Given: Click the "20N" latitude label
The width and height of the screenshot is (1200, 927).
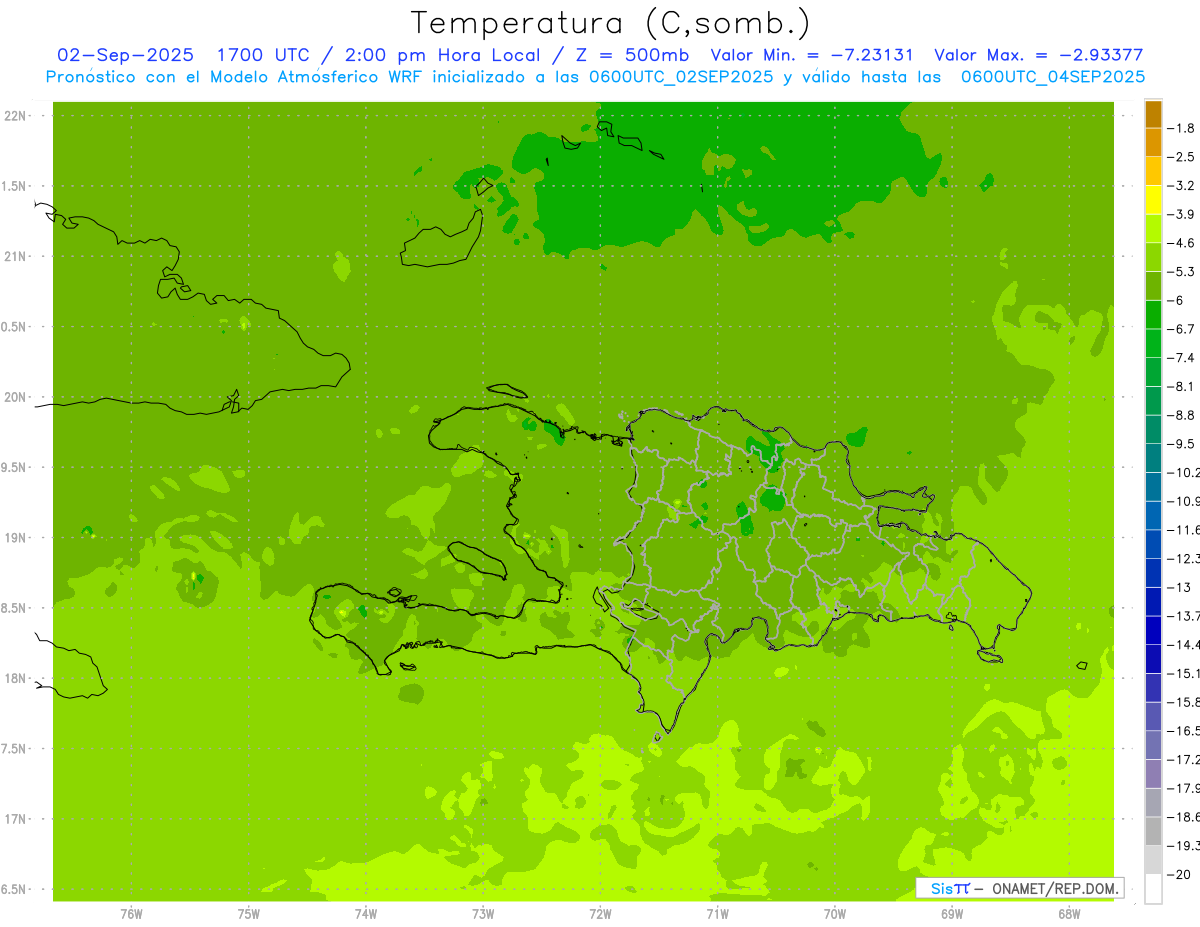Looking at the screenshot, I should pyautogui.click(x=15, y=397).
